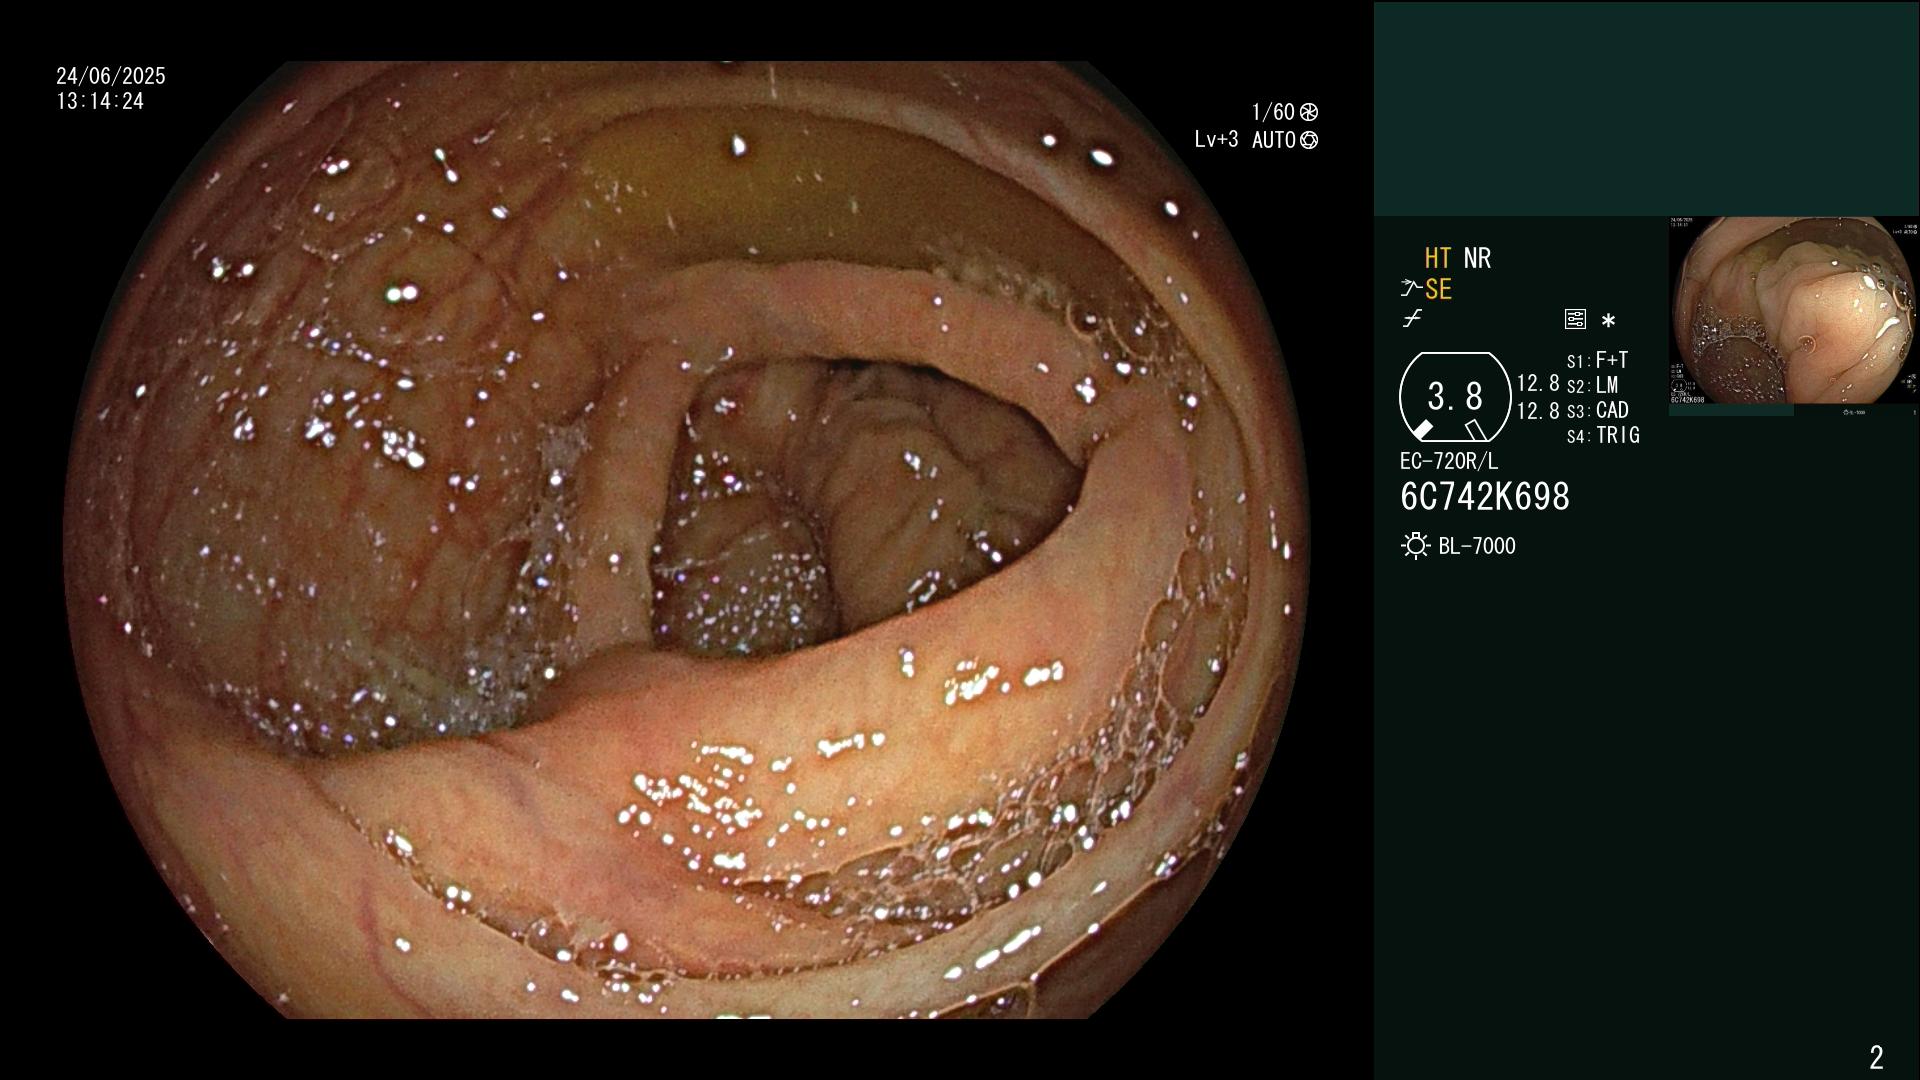Image resolution: width=1920 pixels, height=1080 pixels.
Task: Click the AUTO photometry icon
Action: pos(1309,140)
